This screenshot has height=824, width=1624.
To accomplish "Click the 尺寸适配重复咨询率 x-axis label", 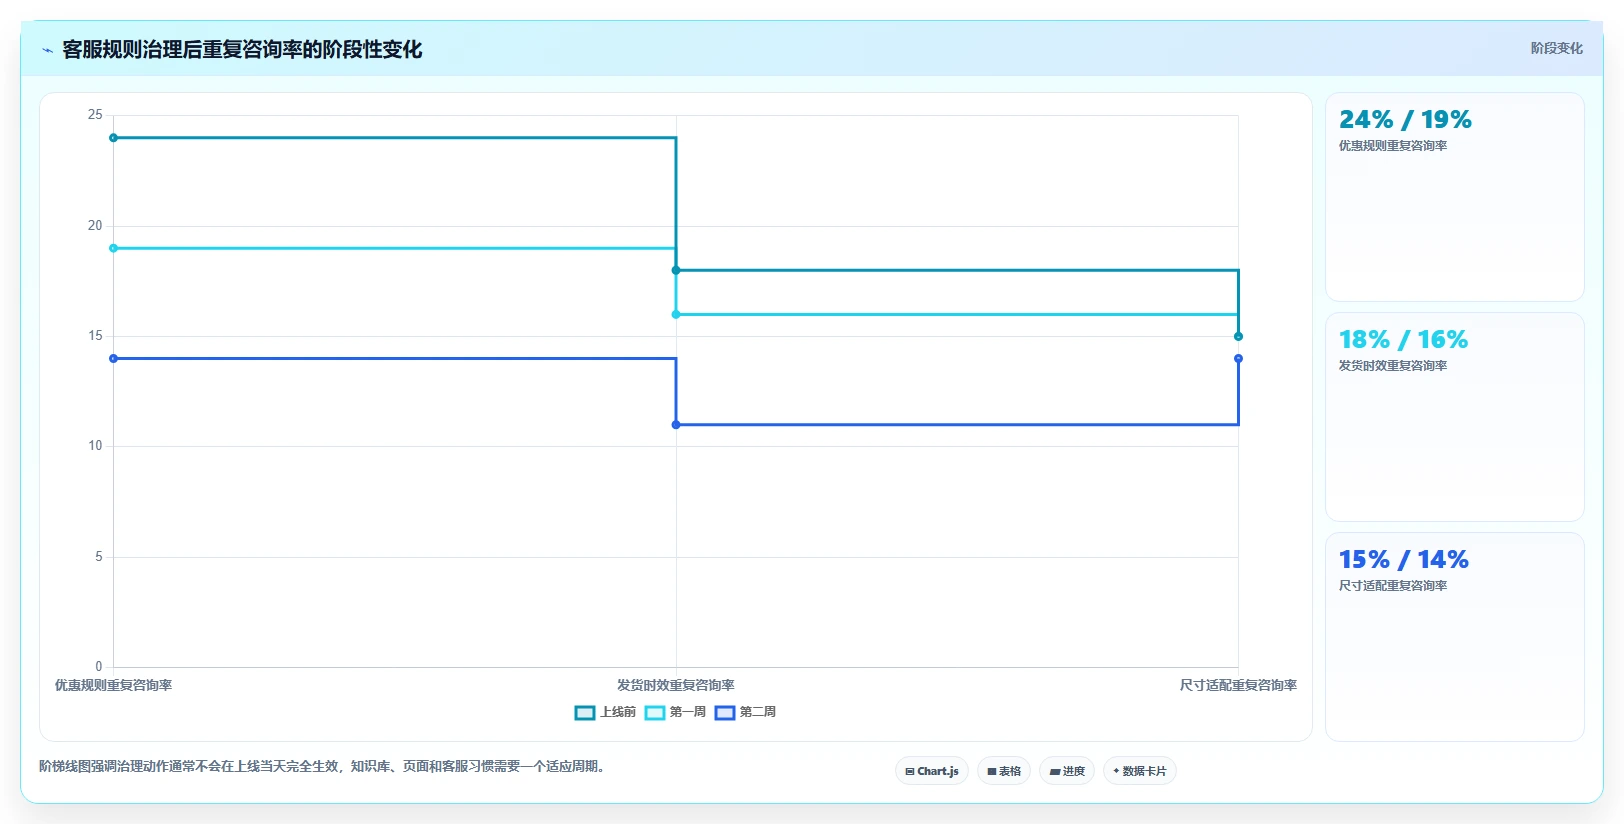I will 1238,685.
